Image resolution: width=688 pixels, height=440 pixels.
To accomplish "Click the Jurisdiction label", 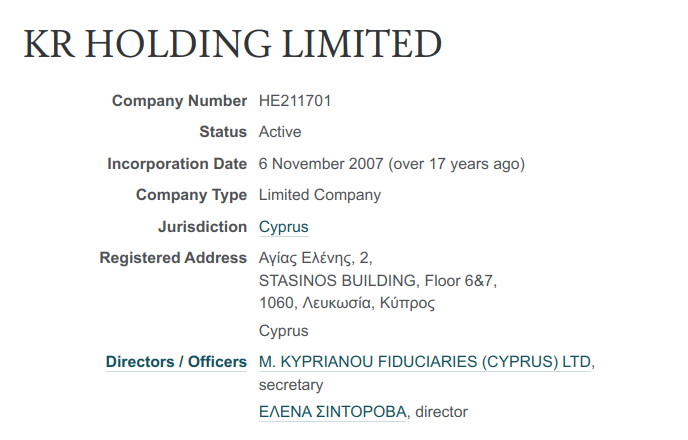I will point(203,227).
